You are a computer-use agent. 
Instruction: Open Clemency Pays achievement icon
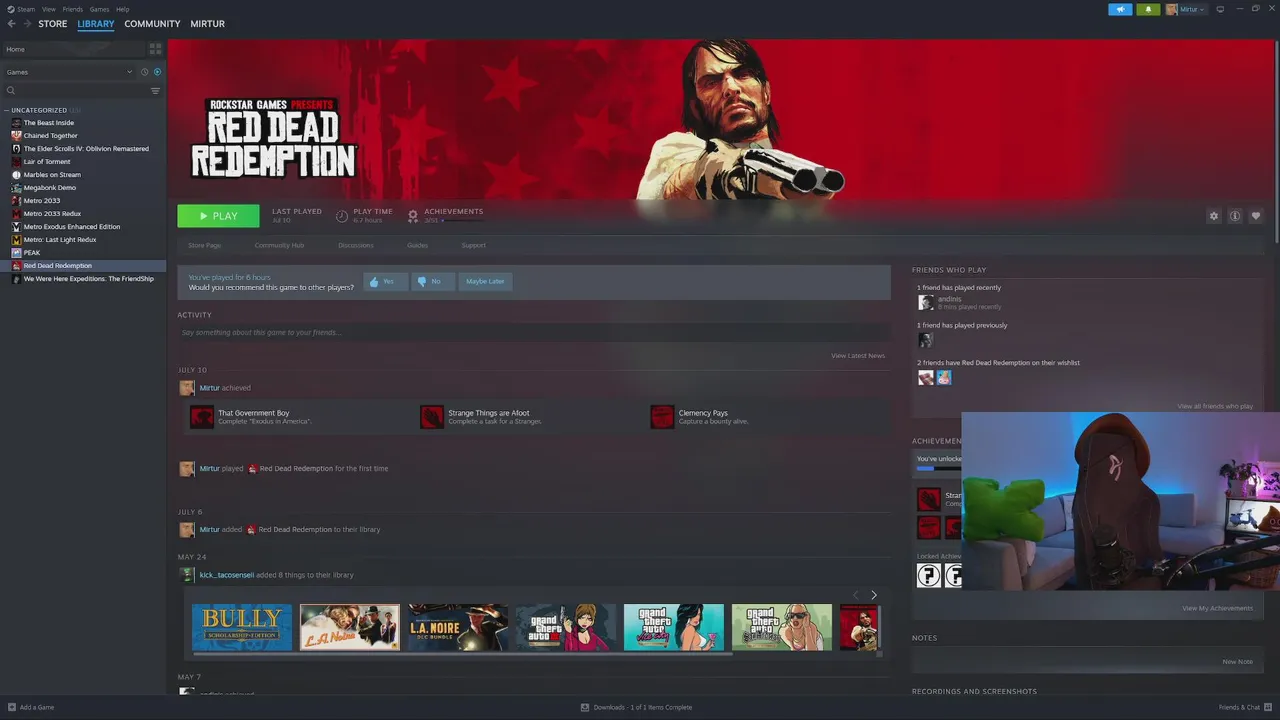point(662,417)
